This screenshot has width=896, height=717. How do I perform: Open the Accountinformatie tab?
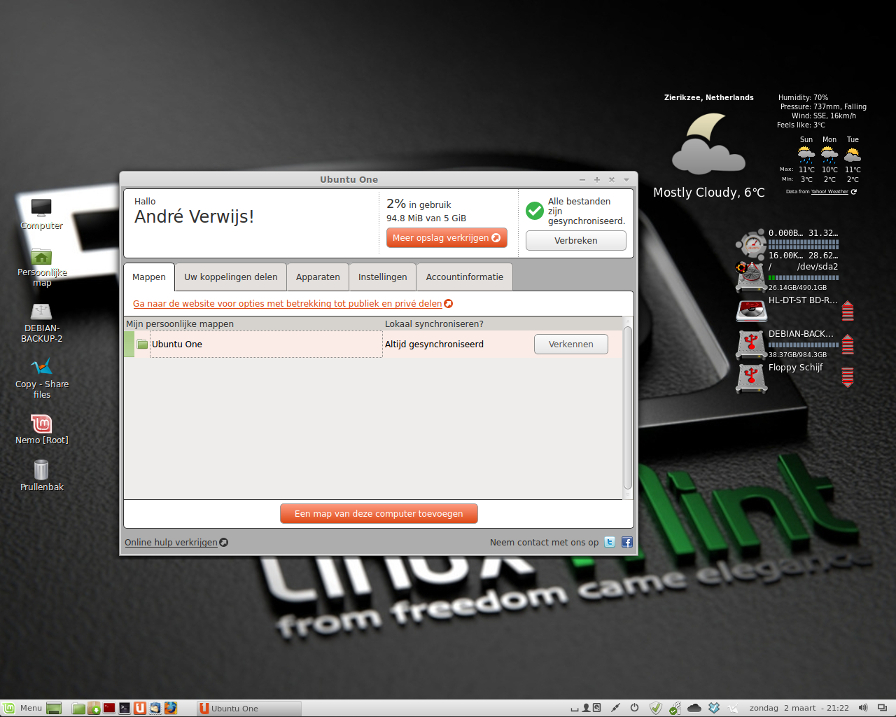point(465,277)
